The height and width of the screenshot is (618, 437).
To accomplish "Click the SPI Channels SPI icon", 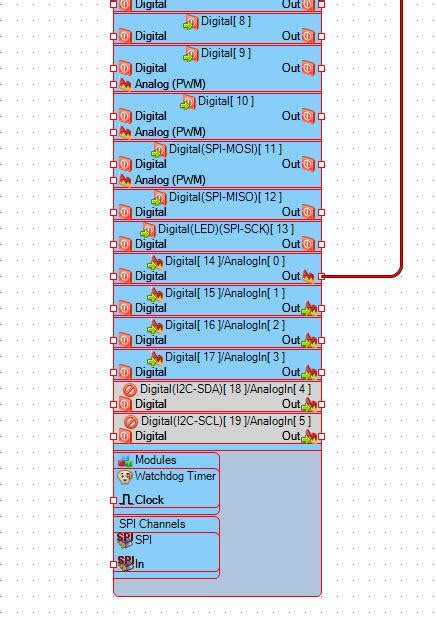I will coord(125,540).
